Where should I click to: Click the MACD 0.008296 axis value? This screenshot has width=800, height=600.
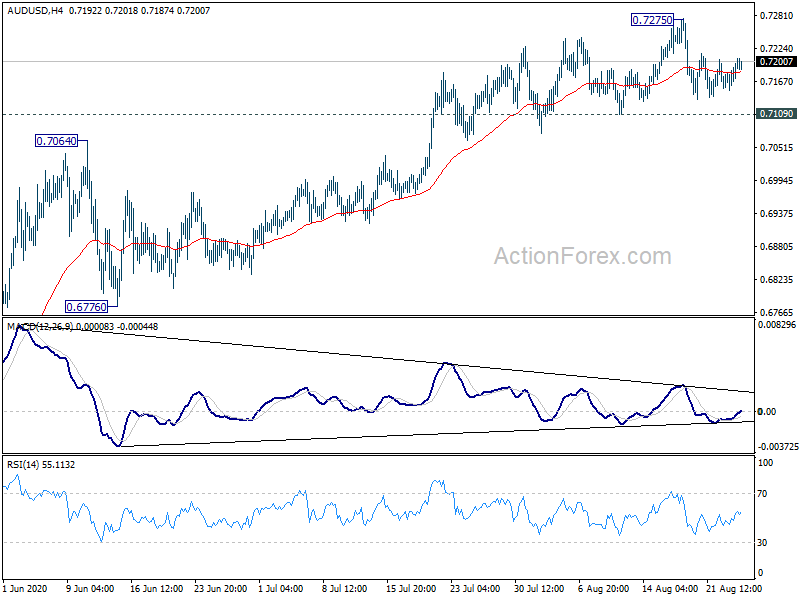(x=778, y=325)
